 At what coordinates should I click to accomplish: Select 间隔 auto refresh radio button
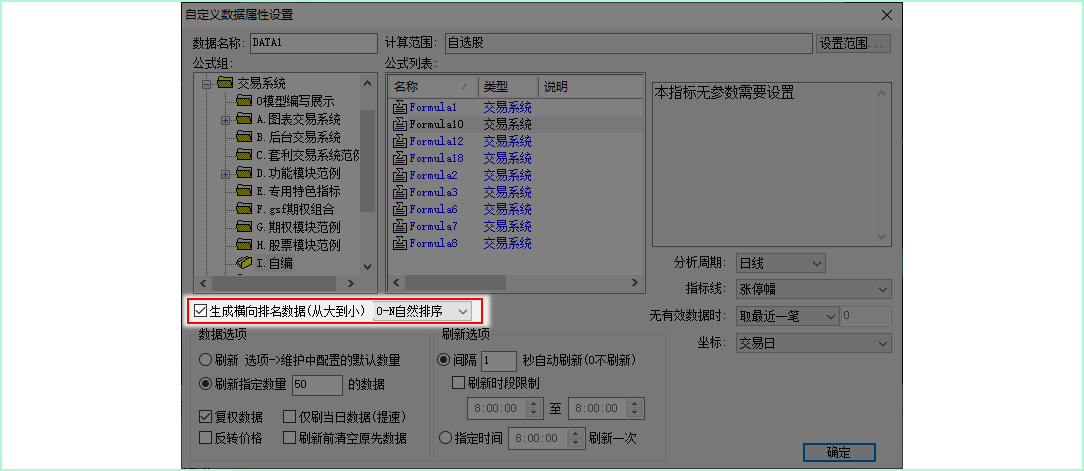[445, 360]
